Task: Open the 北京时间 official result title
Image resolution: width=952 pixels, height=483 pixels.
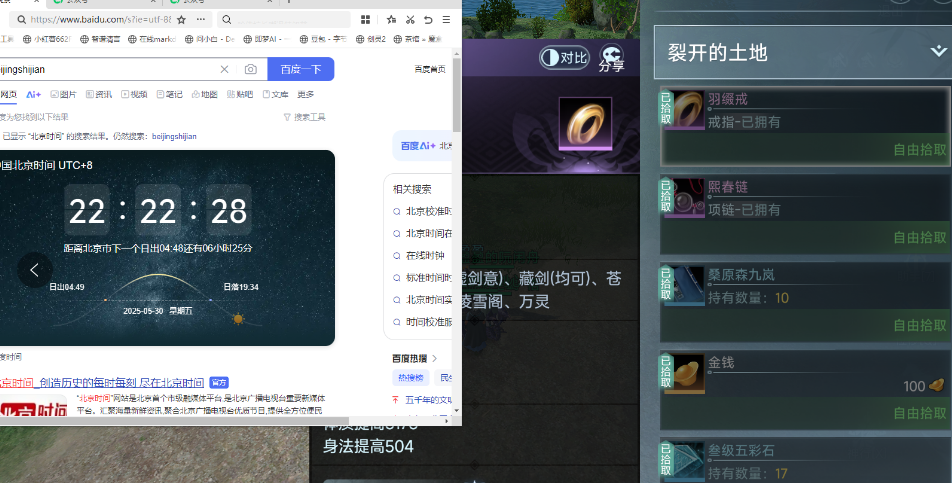Action: (x=102, y=382)
